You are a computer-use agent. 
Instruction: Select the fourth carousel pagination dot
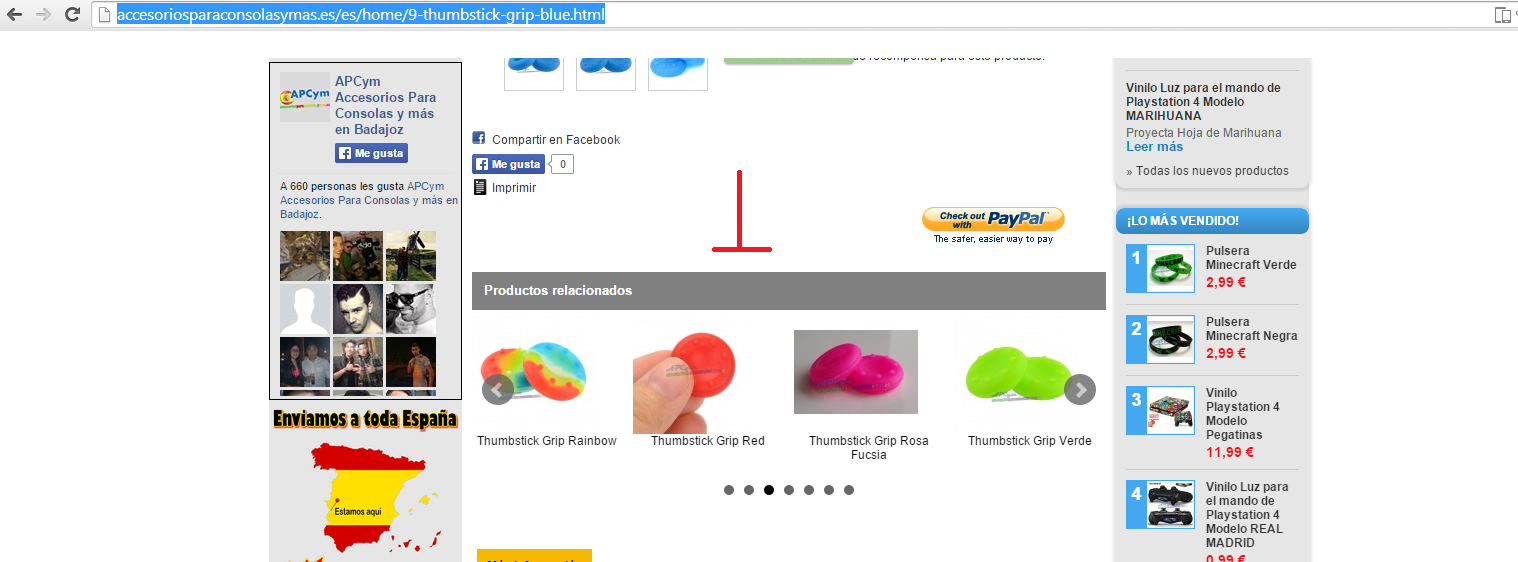pyautogui.click(x=789, y=490)
